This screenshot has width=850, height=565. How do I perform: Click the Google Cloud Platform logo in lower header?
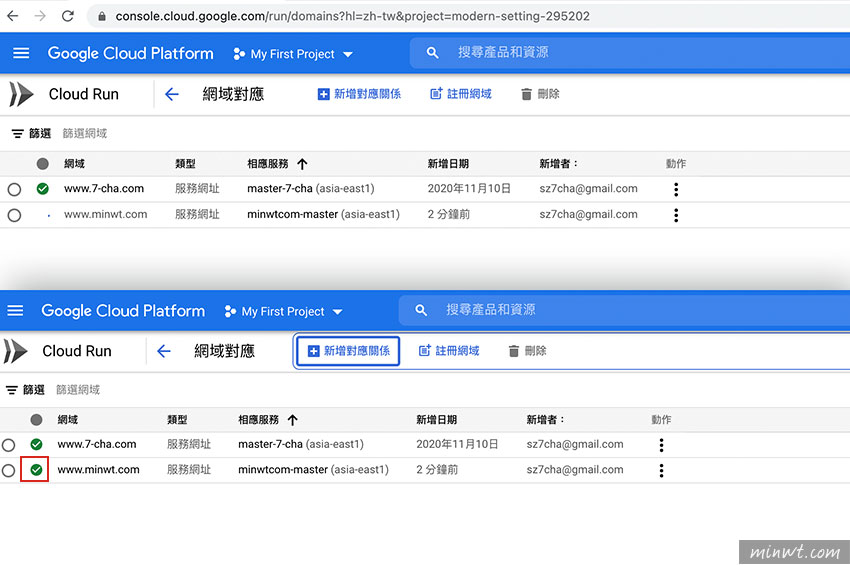[x=123, y=311]
